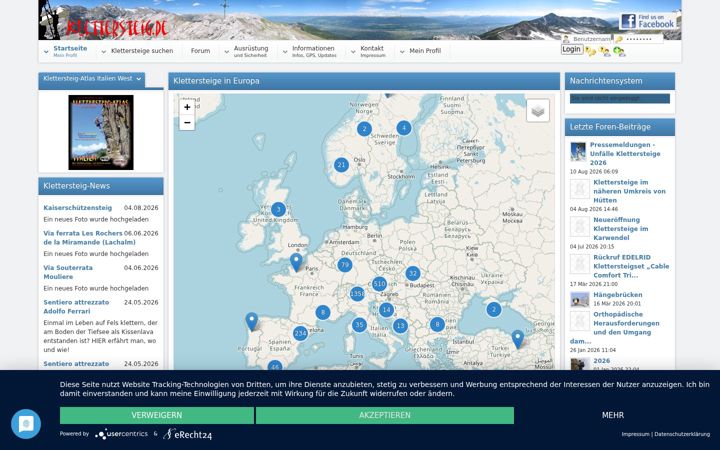
Task: Click AKZEPTIEREN to accept tracking
Action: click(385, 415)
